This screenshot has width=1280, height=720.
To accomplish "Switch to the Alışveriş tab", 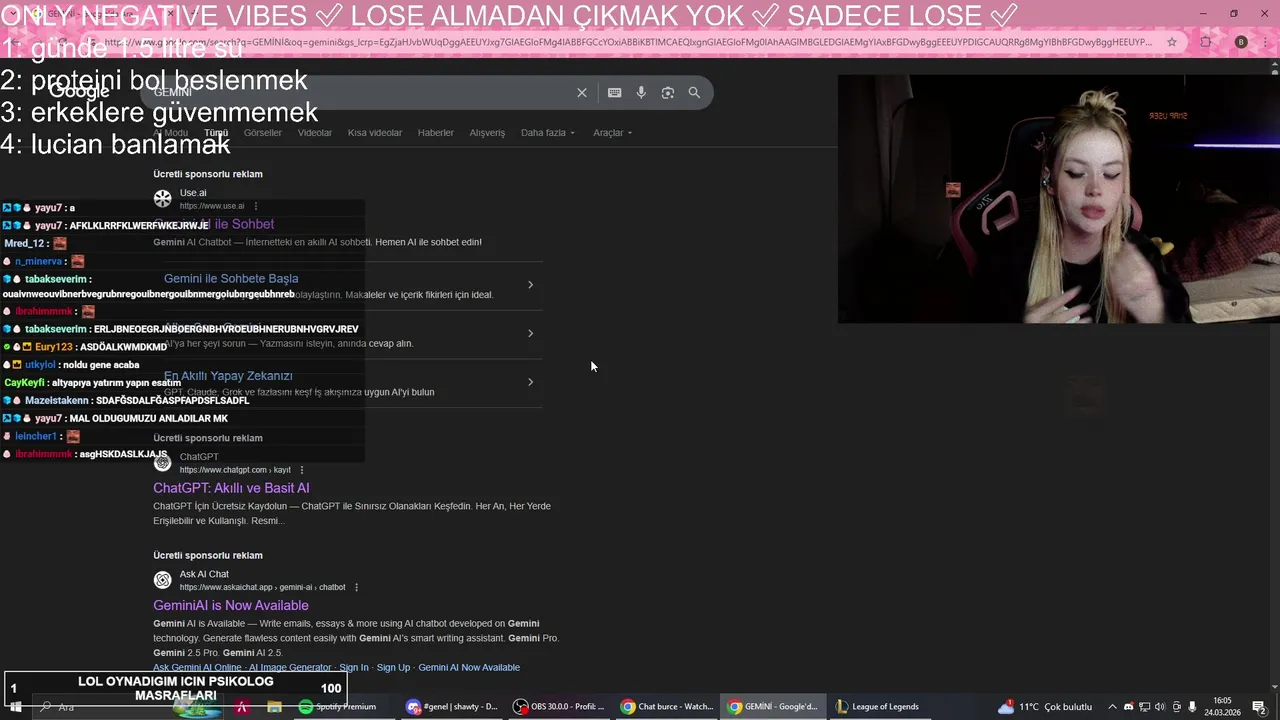I will click(x=487, y=133).
